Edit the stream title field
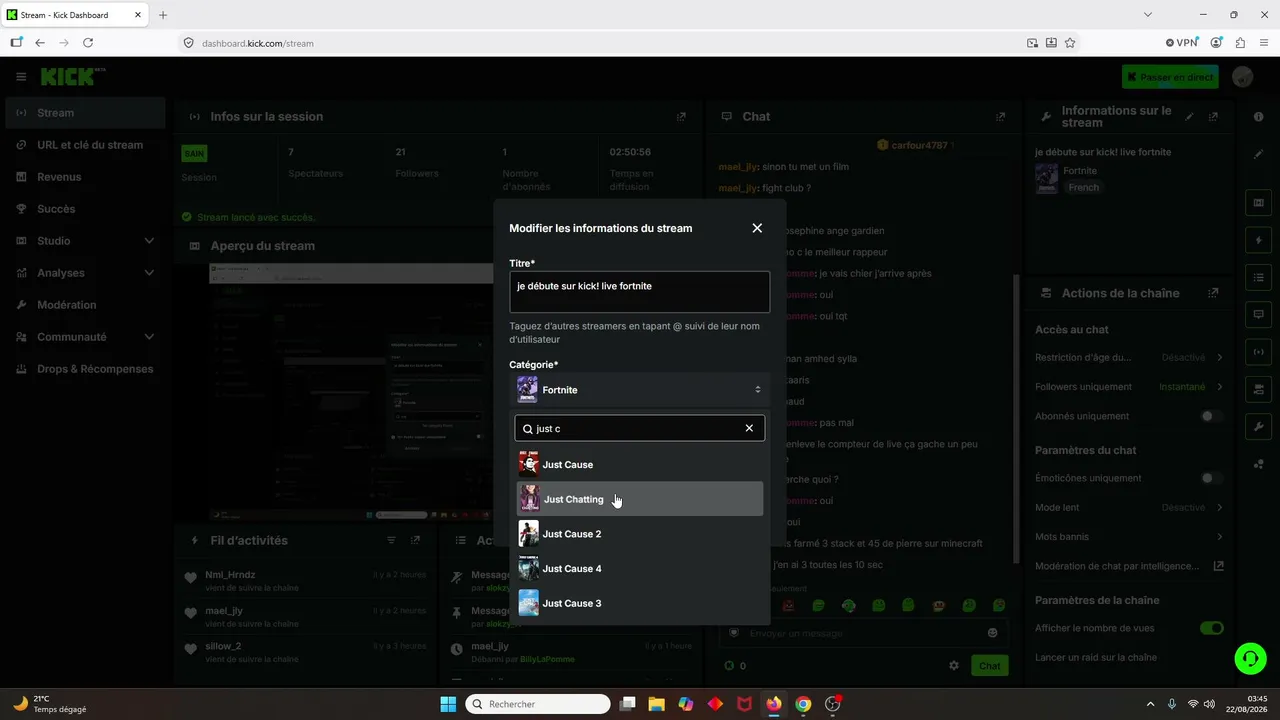The height and width of the screenshot is (720, 1280). tap(640, 292)
